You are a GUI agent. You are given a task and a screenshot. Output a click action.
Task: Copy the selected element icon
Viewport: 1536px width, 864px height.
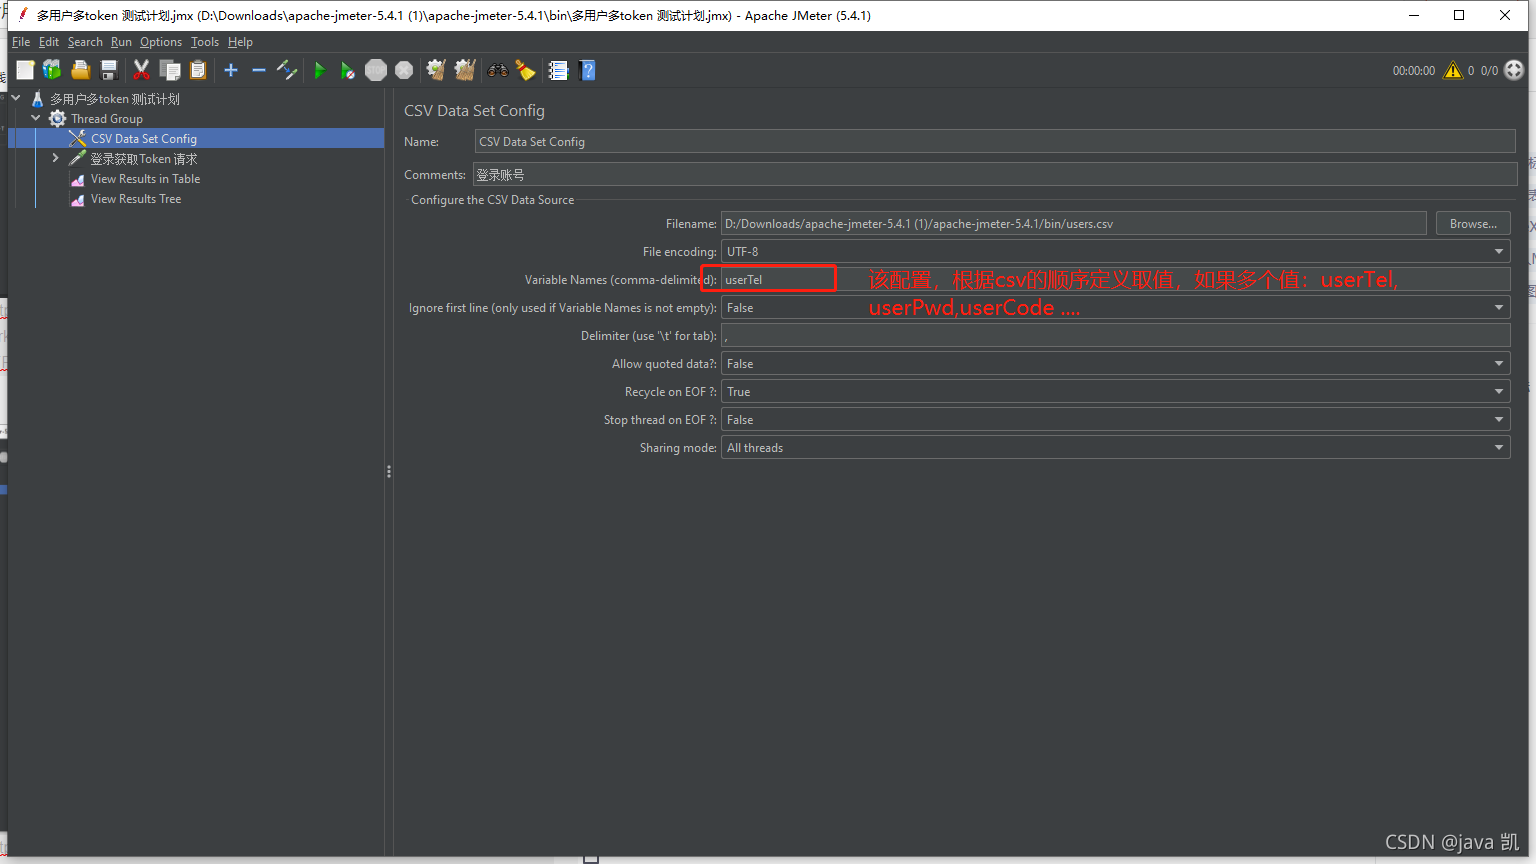tap(170, 70)
